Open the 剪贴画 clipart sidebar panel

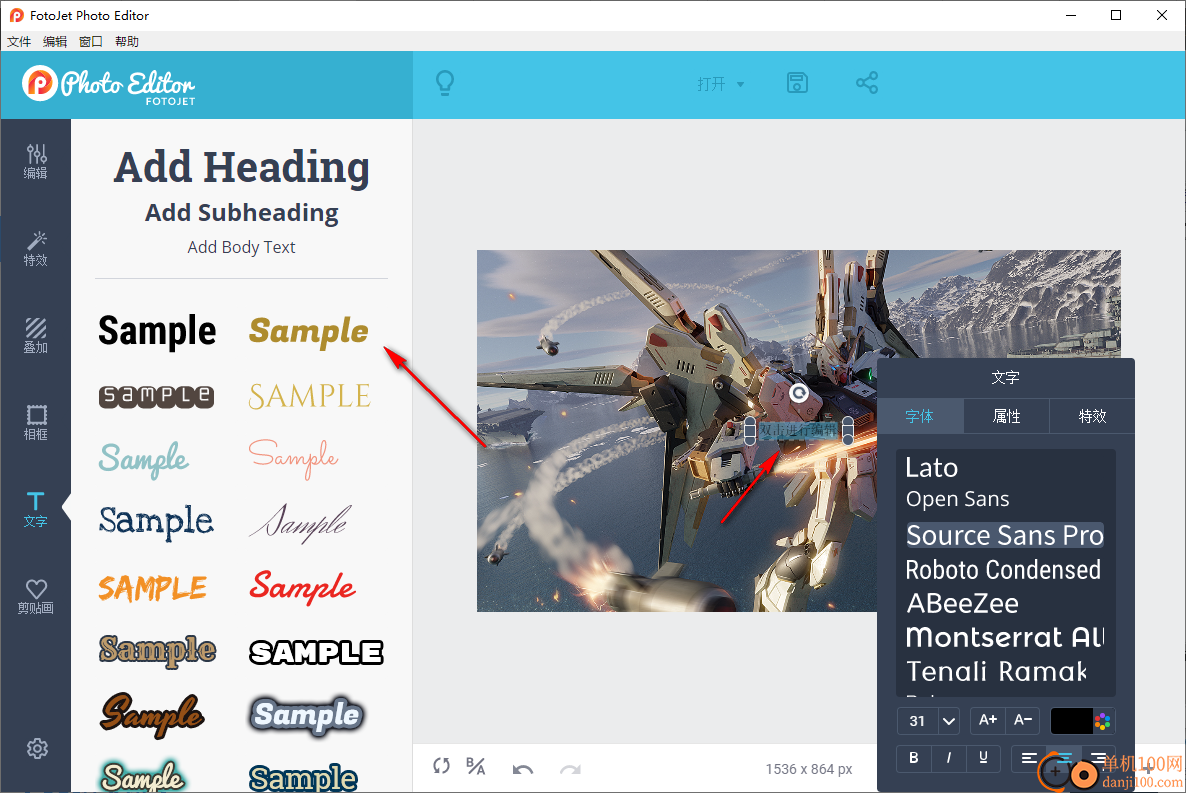tap(36, 596)
